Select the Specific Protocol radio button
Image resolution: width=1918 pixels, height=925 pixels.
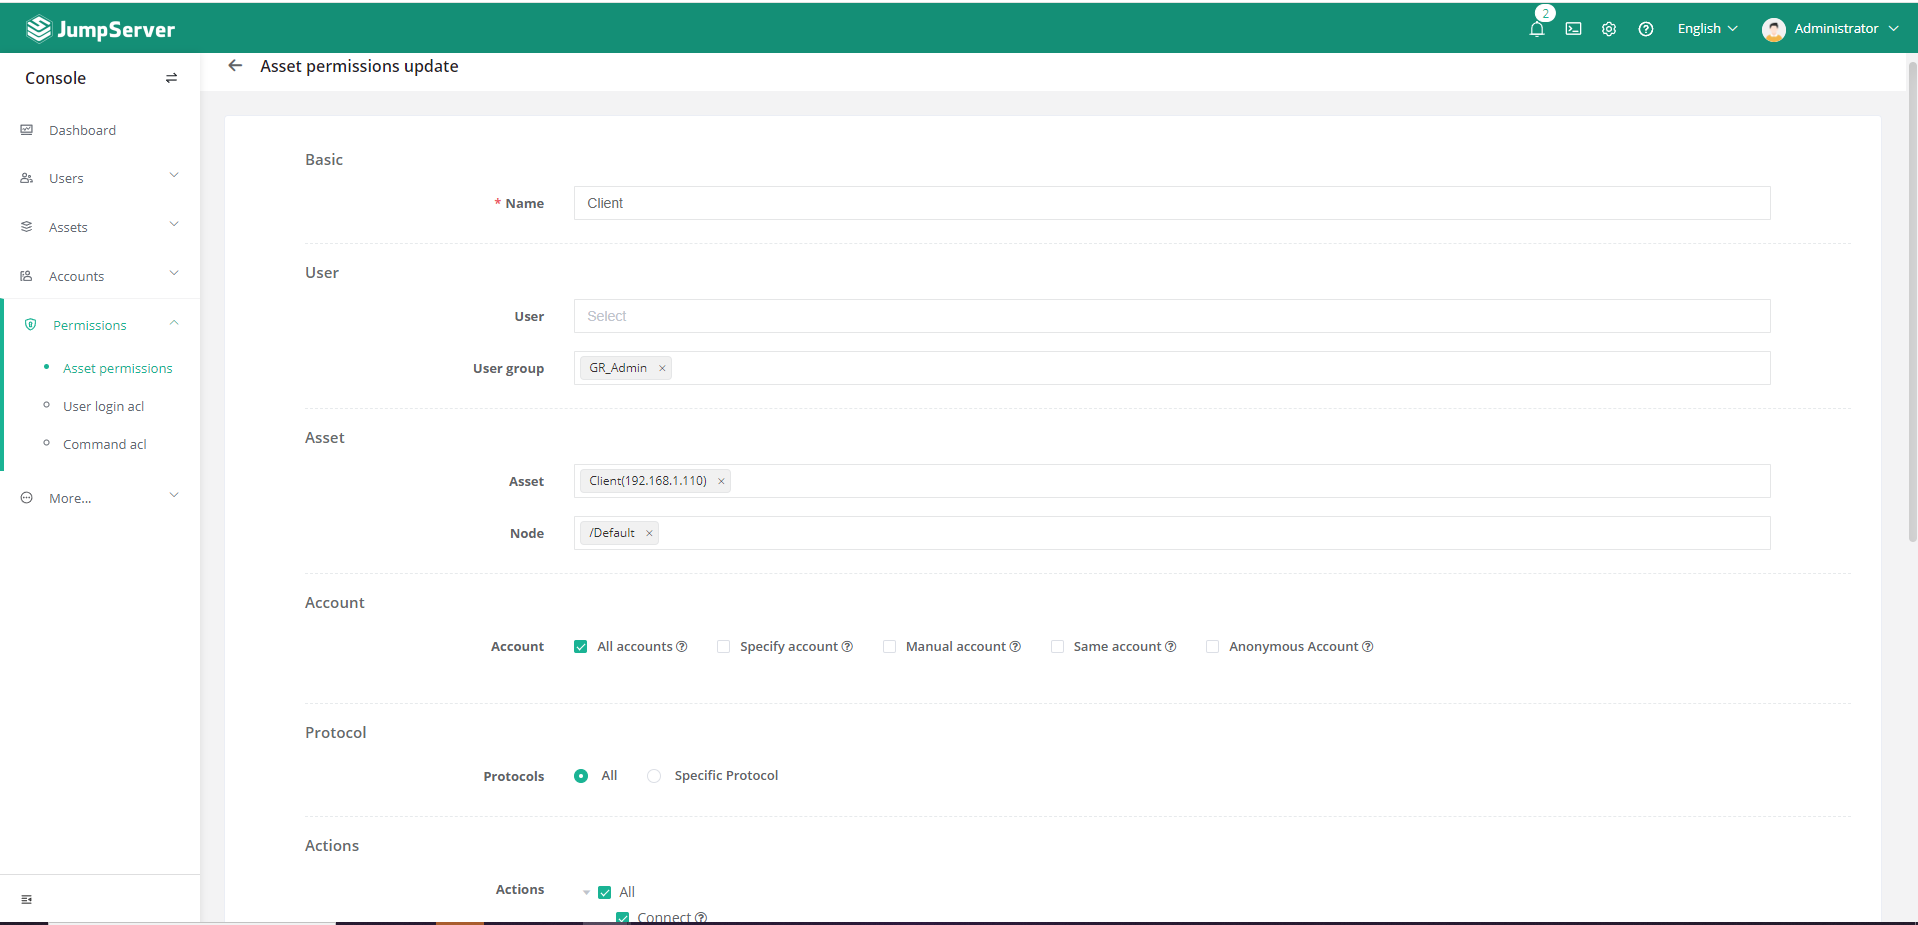tap(654, 776)
